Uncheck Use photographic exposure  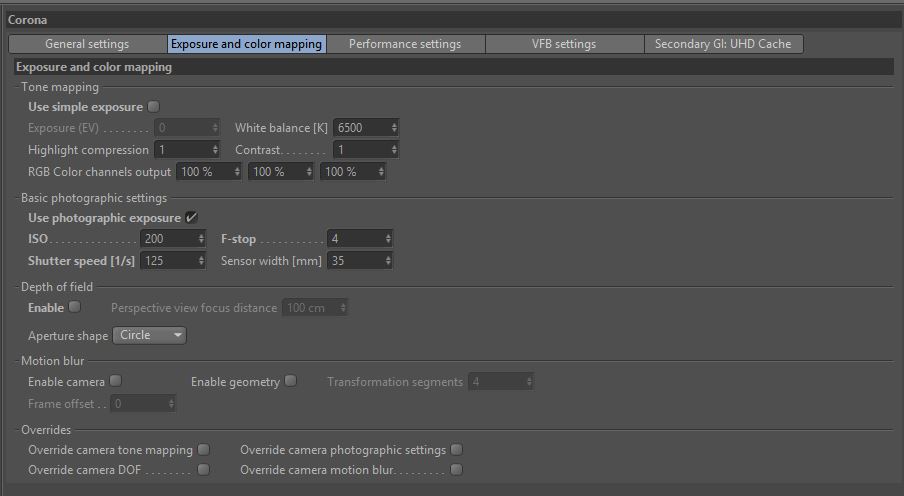point(191,218)
